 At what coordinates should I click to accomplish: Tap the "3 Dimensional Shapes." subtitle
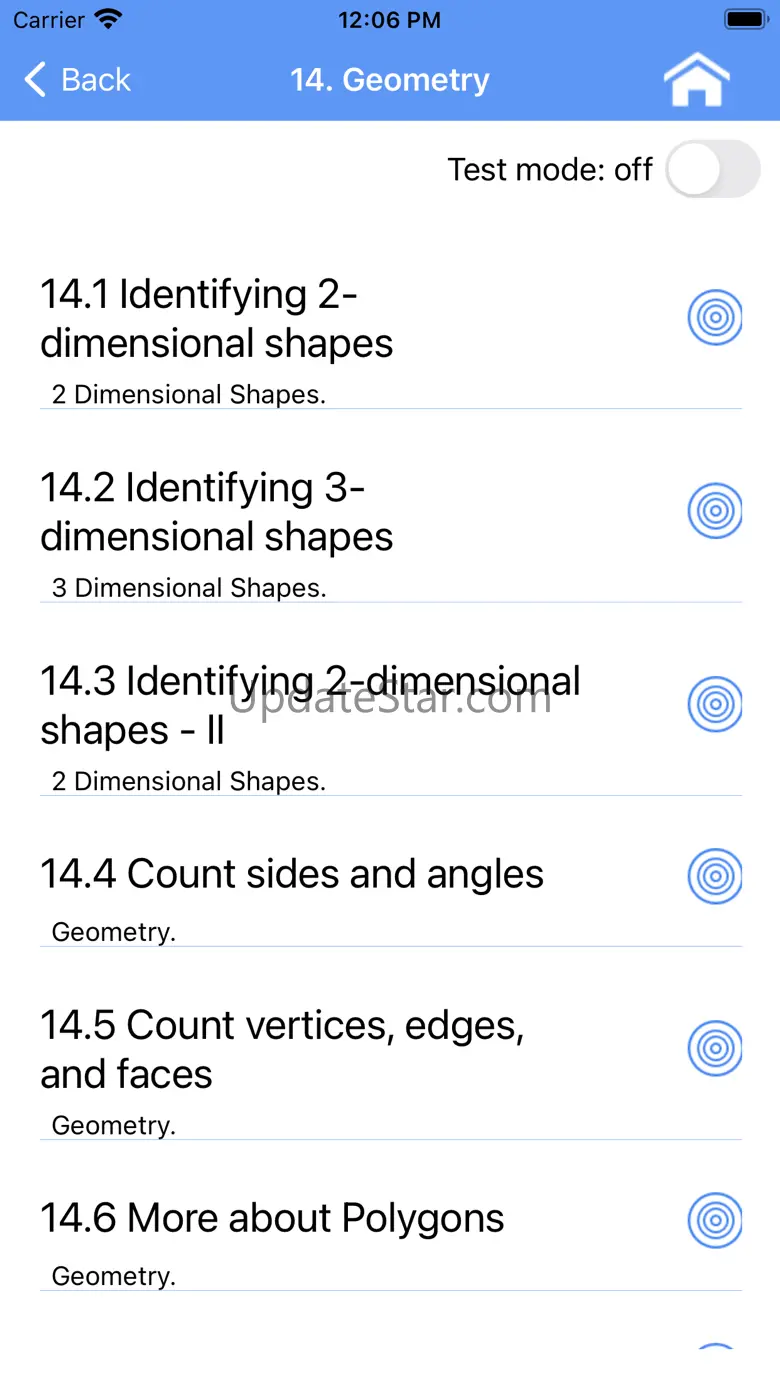click(x=189, y=588)
